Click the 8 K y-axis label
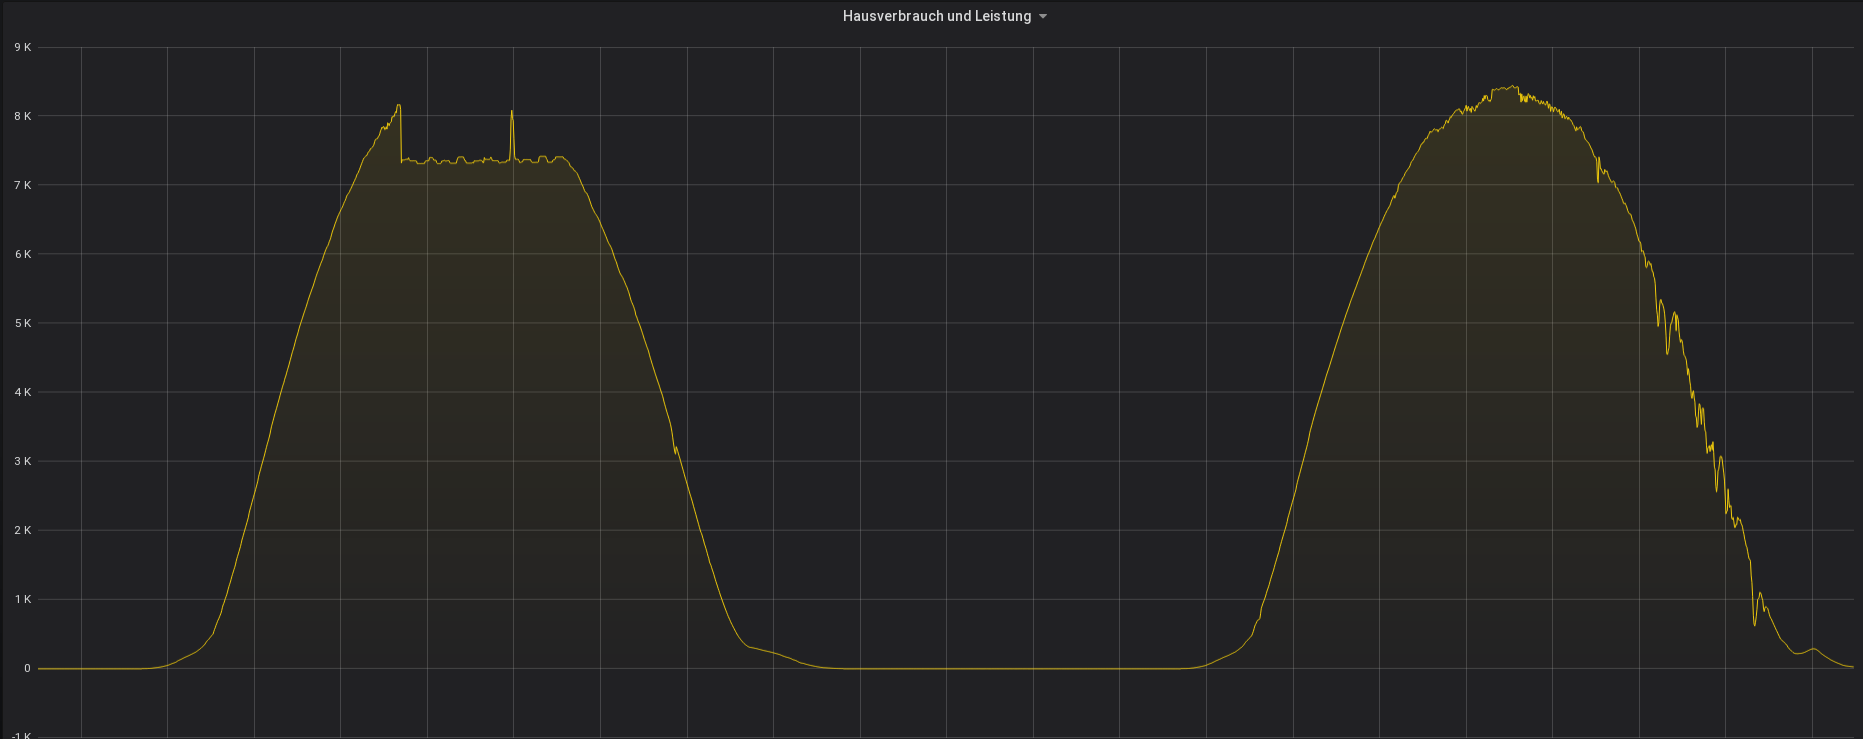The width and height of the screenshot is (1863, 739). pos(23,116)
